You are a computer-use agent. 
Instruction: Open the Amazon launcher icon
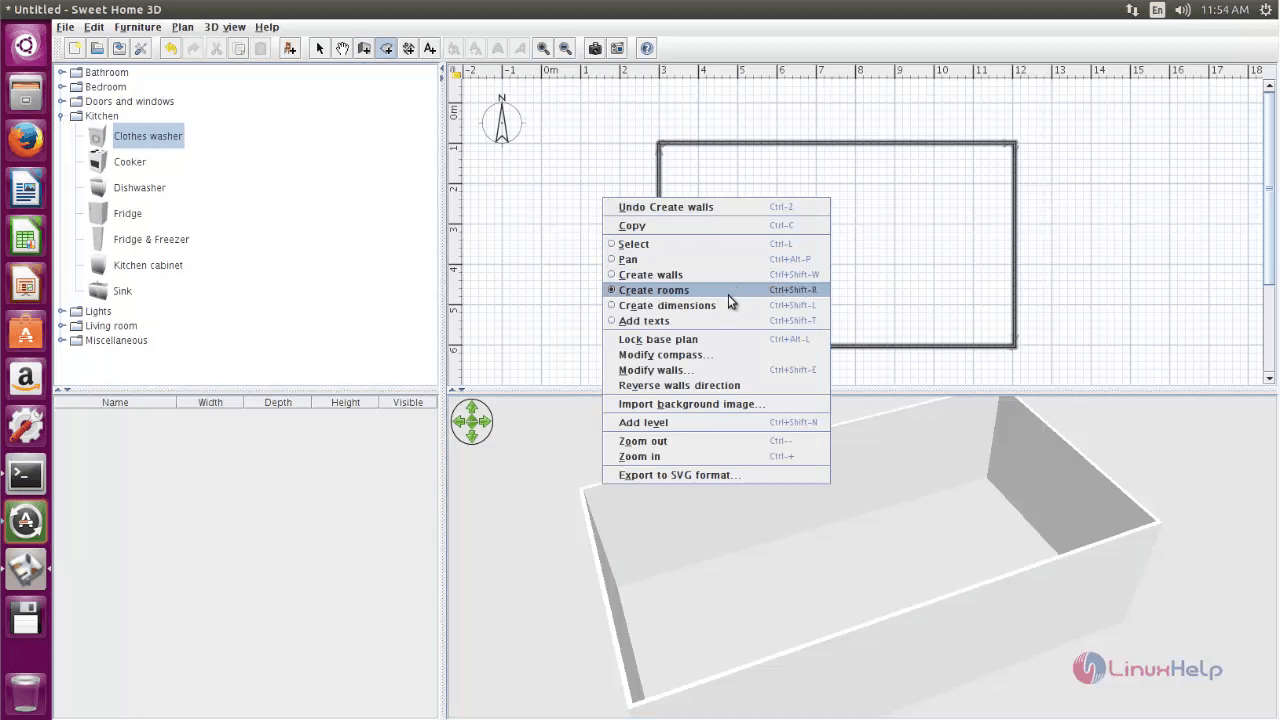pos(26,379)
